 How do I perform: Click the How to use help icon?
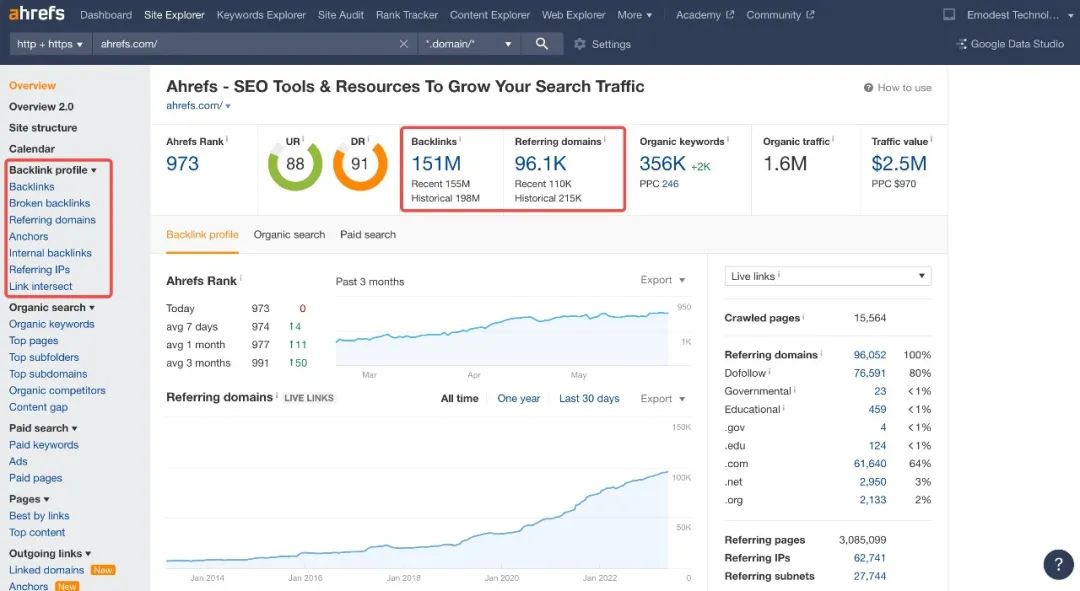(x=869, y=88)
